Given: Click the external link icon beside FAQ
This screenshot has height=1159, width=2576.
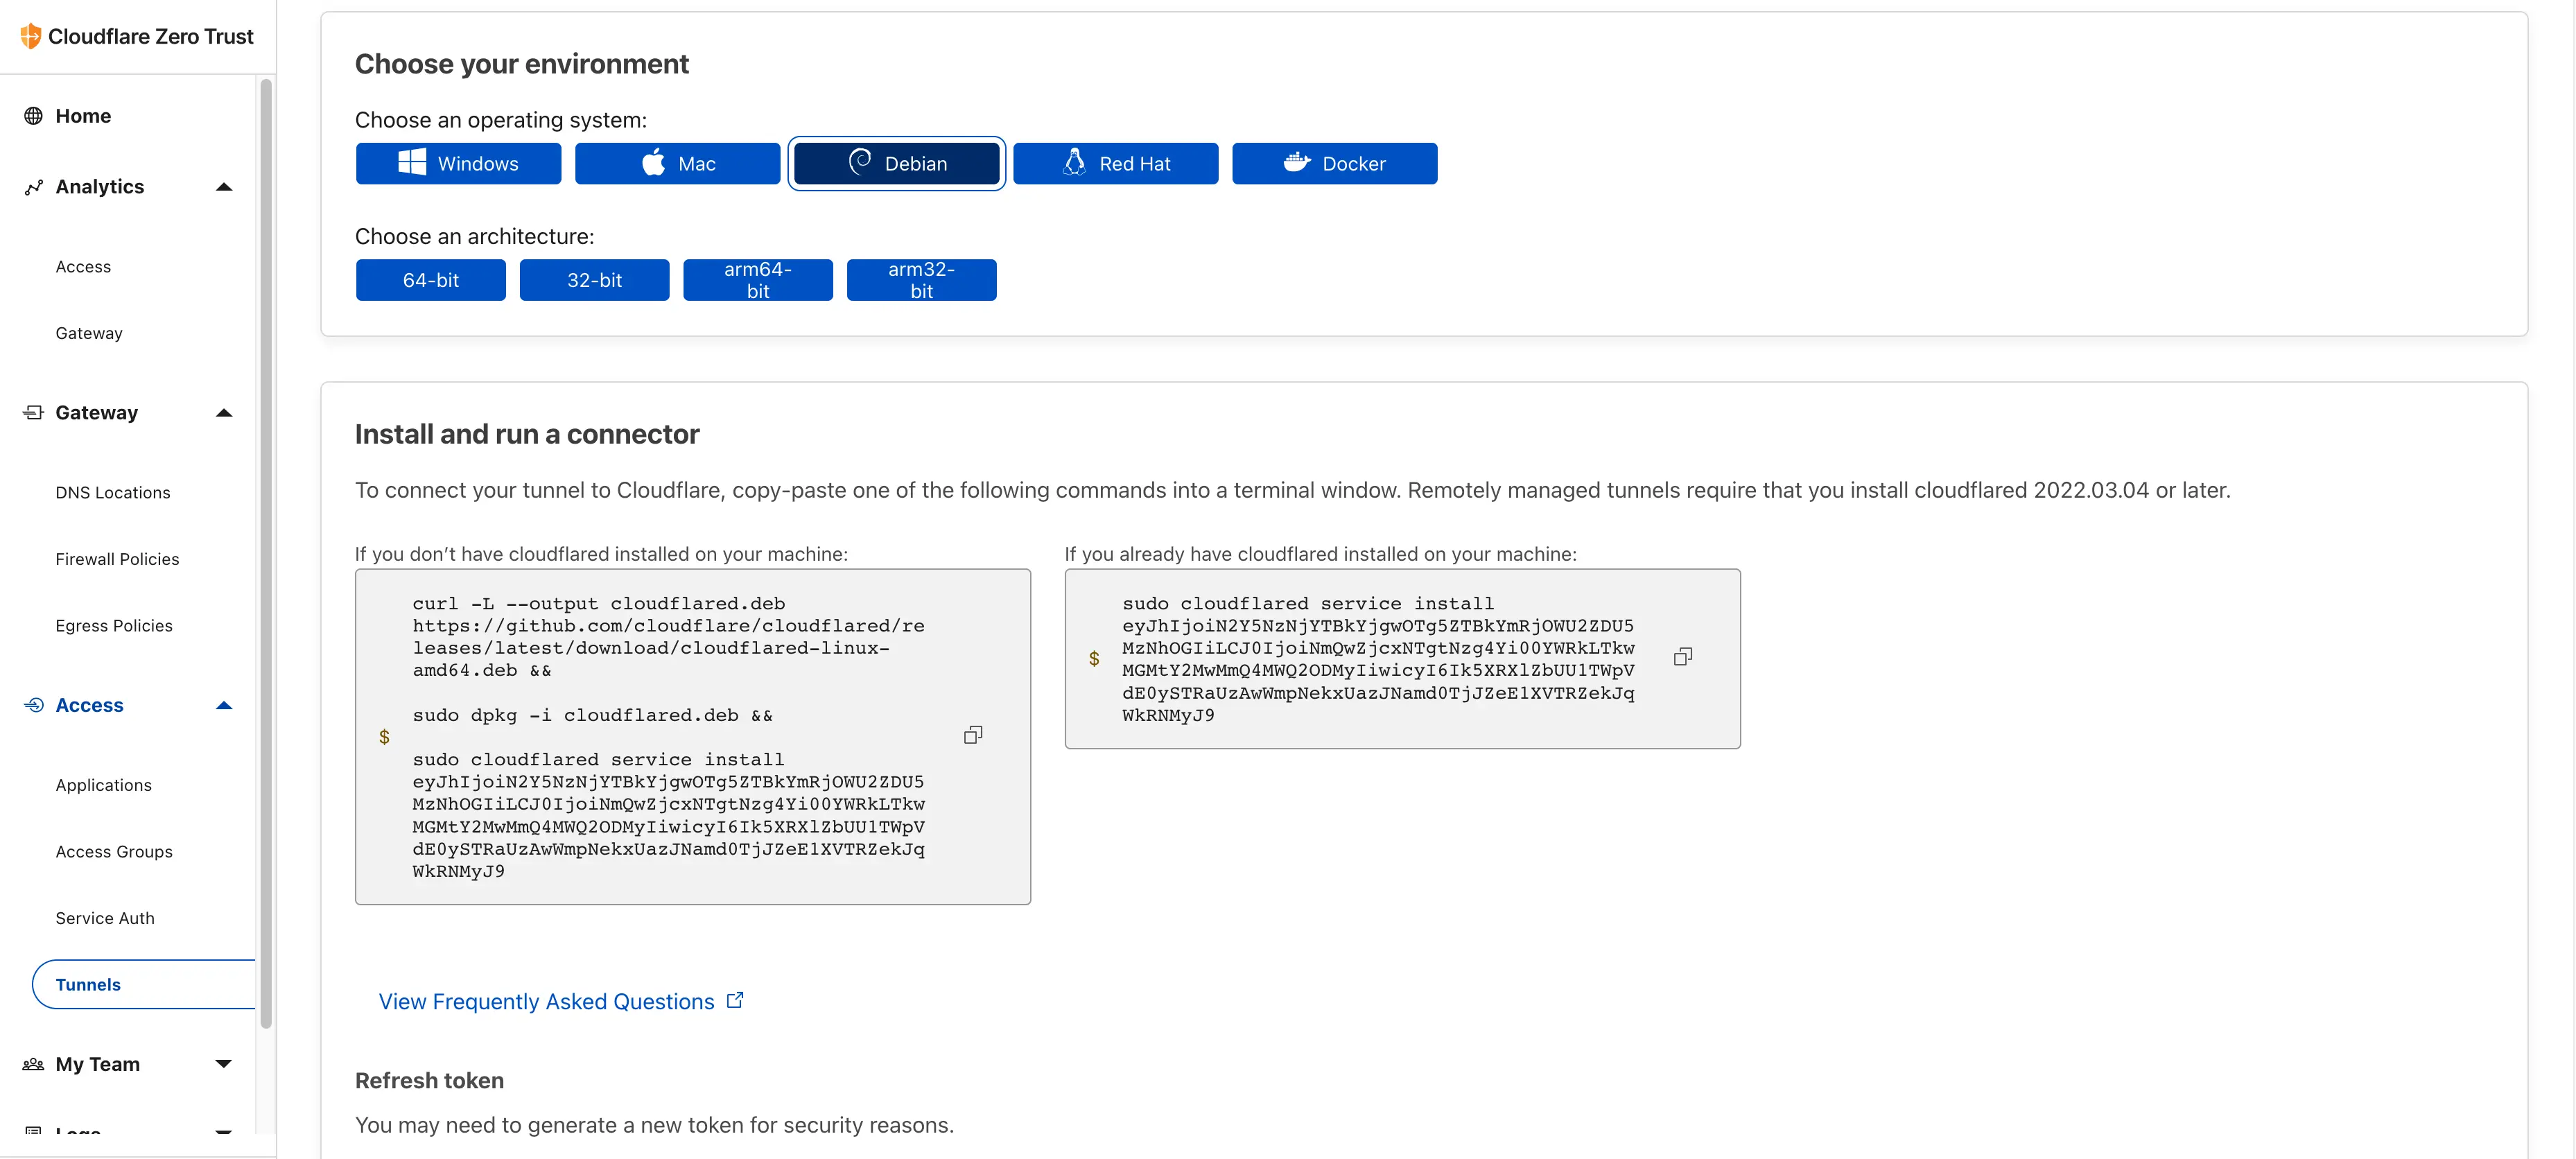Looking at the screenshot, I should coord(735,1000).
